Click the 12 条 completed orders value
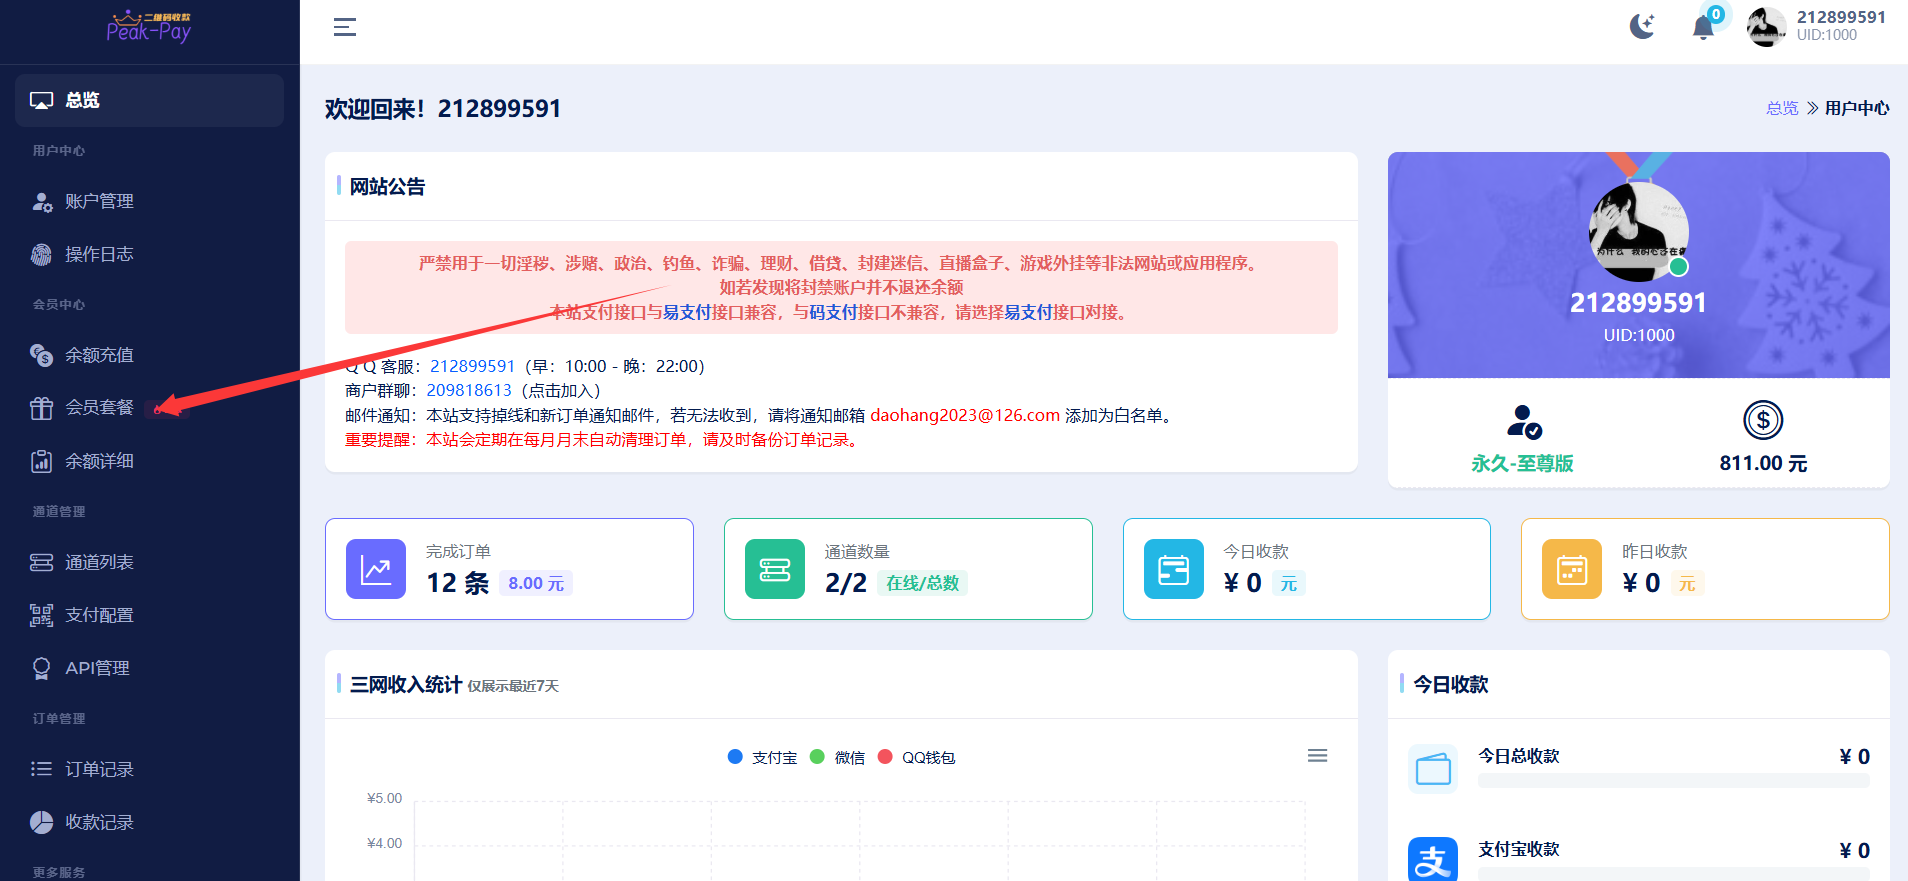1908x881 pixels. [458, 583]
